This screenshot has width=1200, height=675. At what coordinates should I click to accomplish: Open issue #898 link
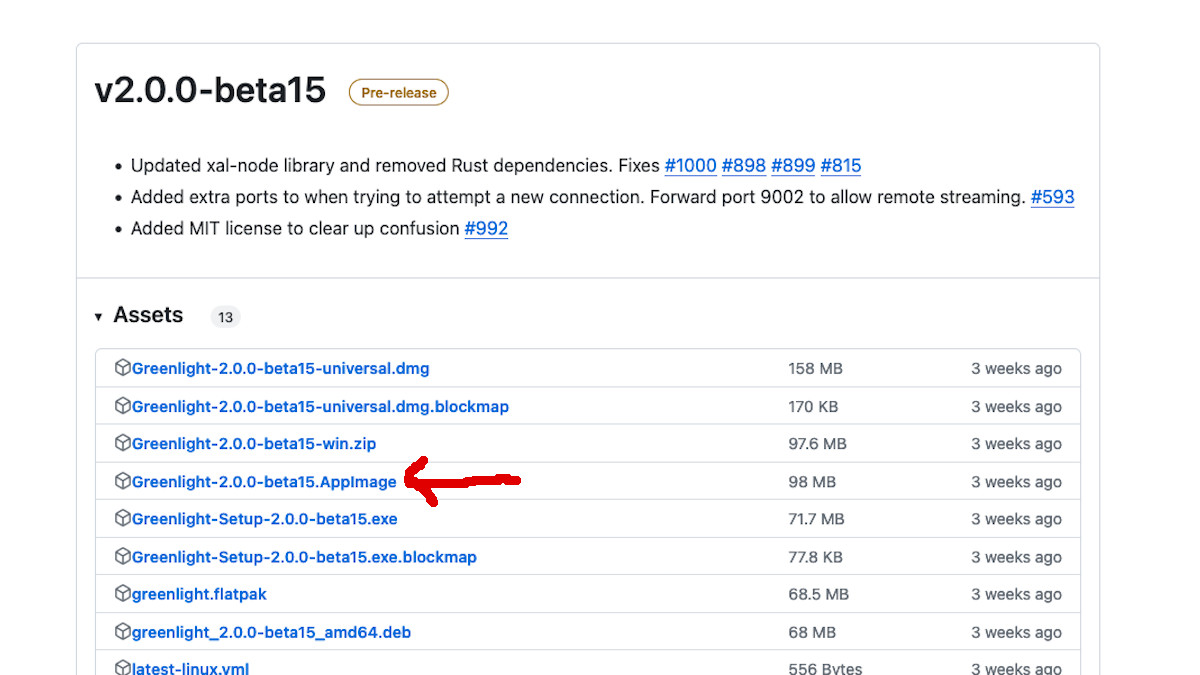743,166
